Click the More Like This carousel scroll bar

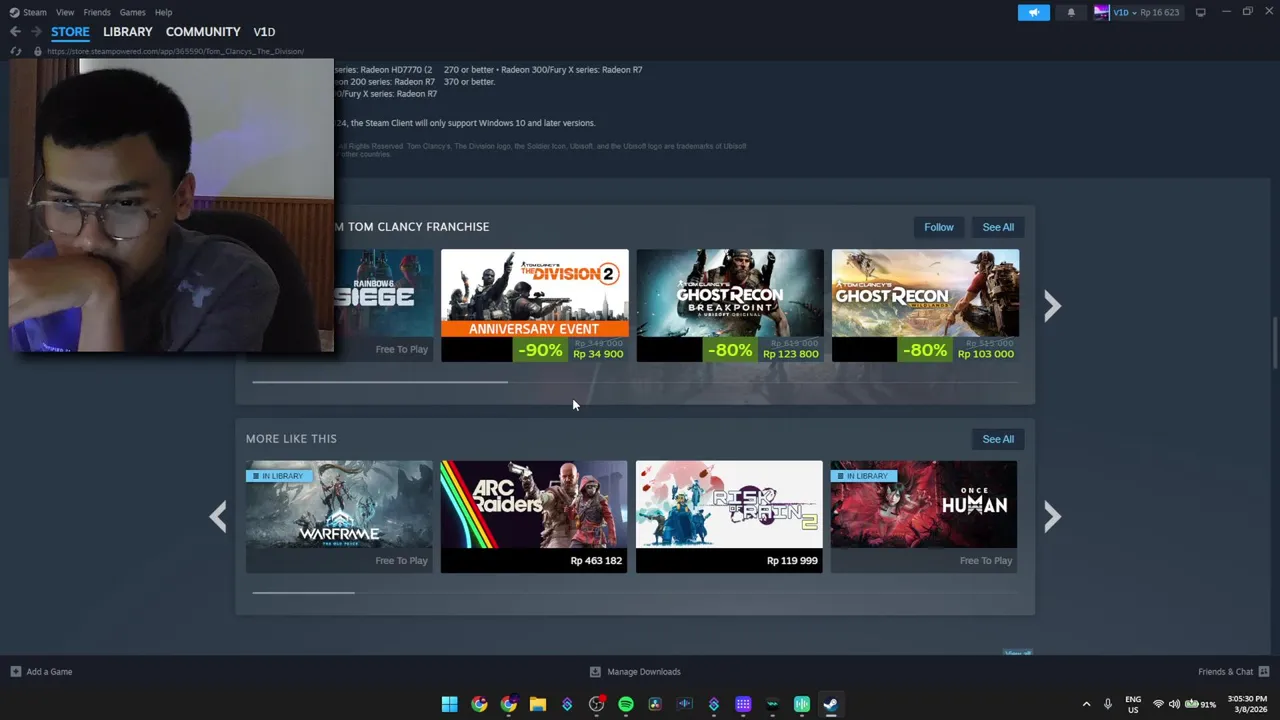(303, 593)
